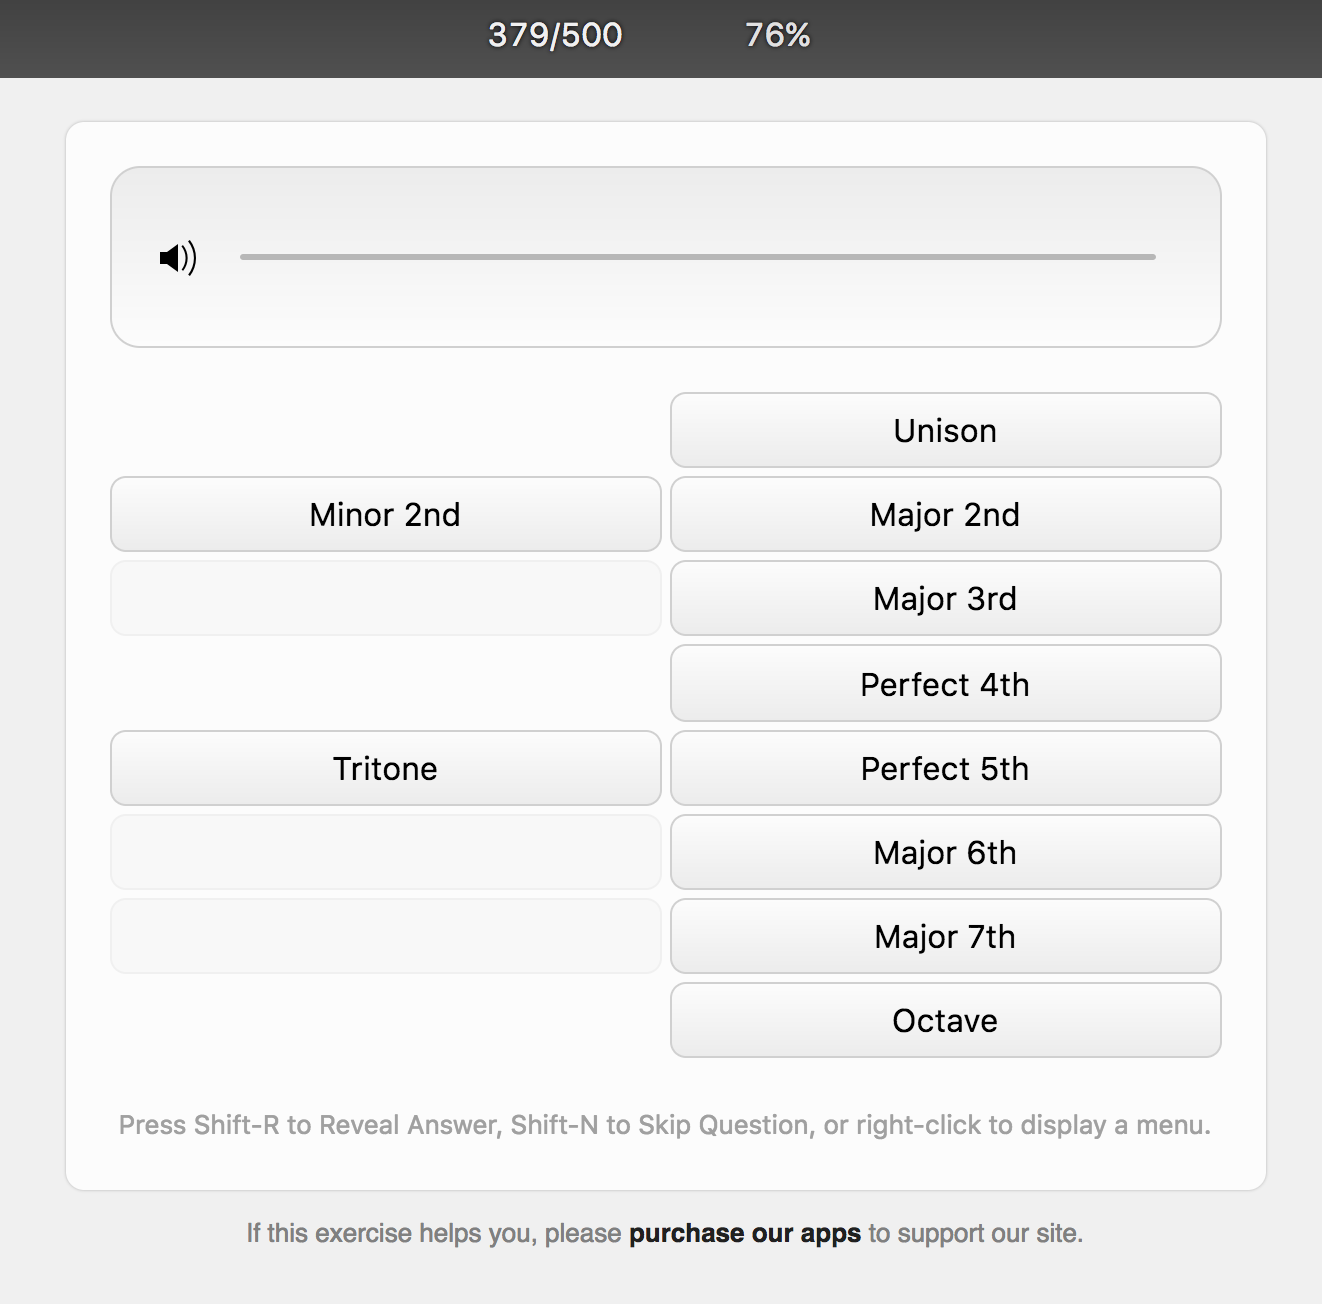This screenshot has width=1322, height=1304.
Task: Select the Major 3rd button
Action: [945, 598]
